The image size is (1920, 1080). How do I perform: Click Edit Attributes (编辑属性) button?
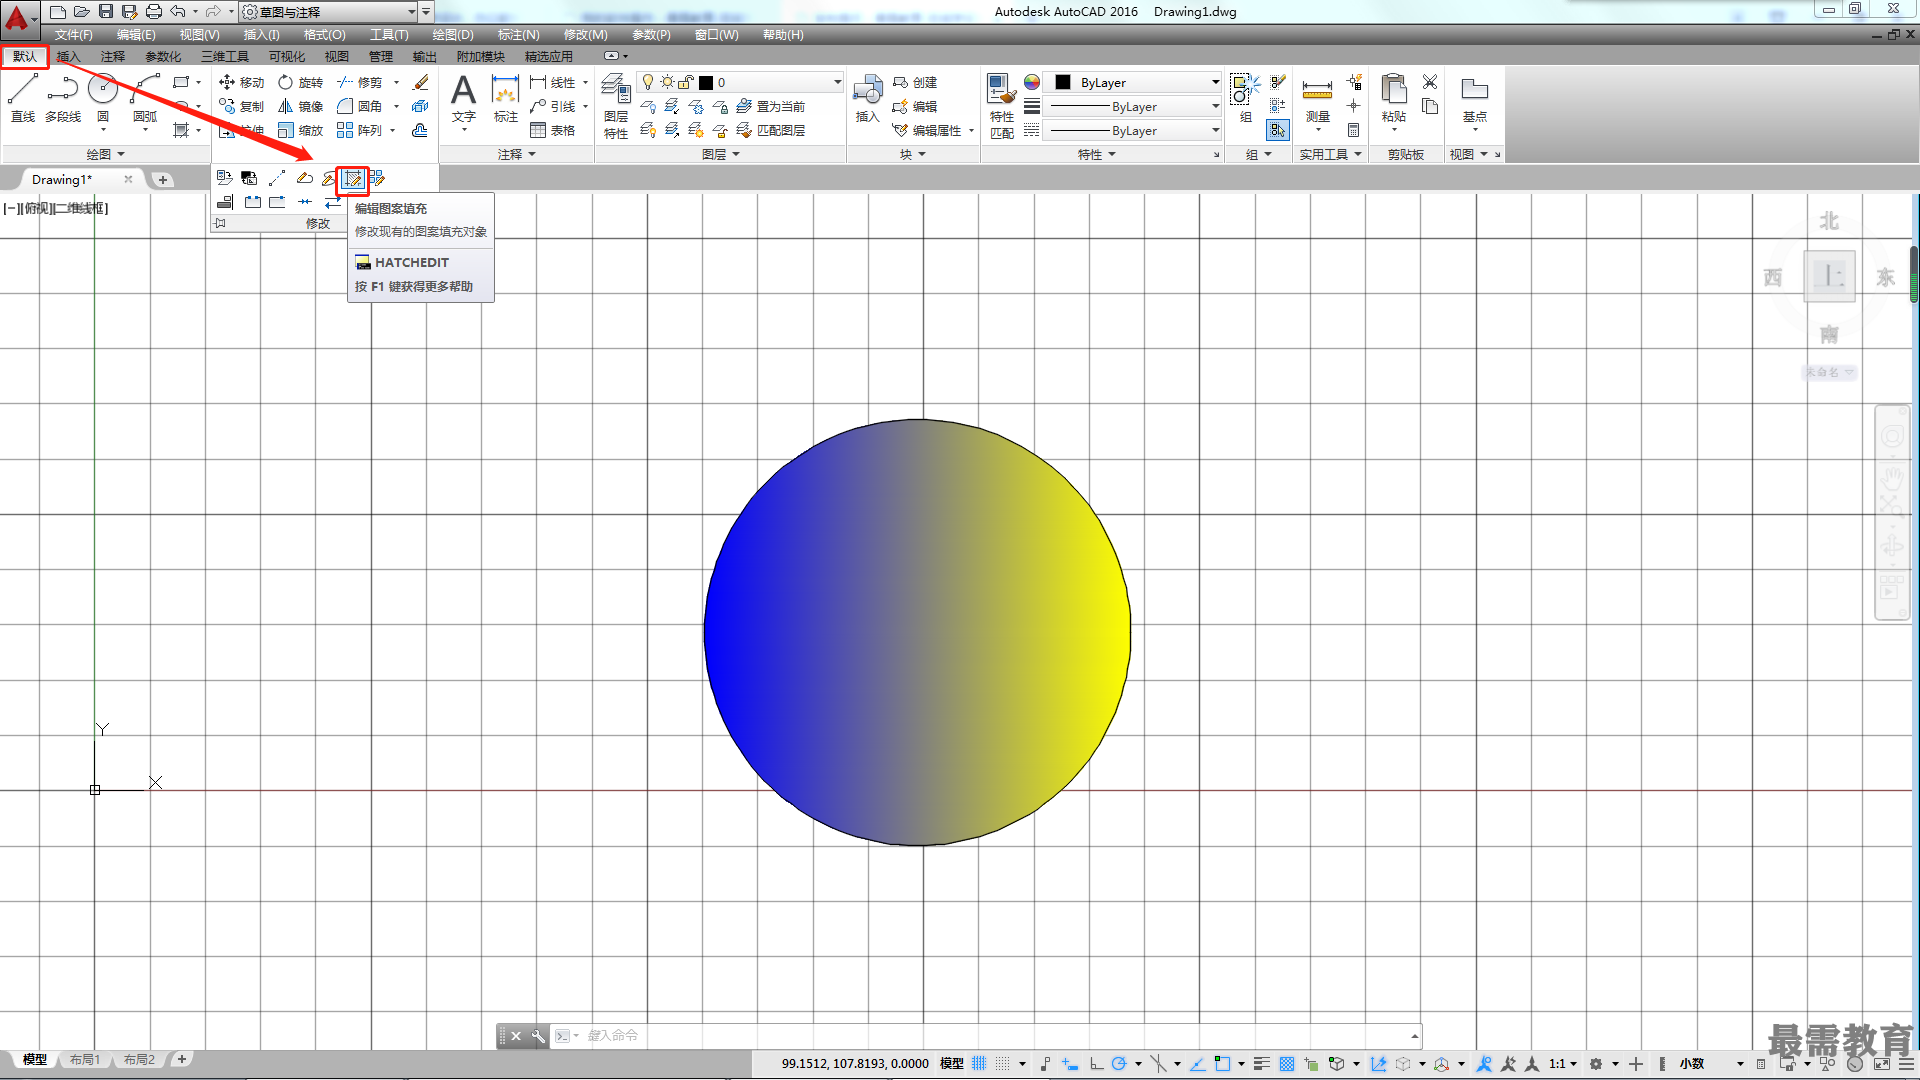927,130
